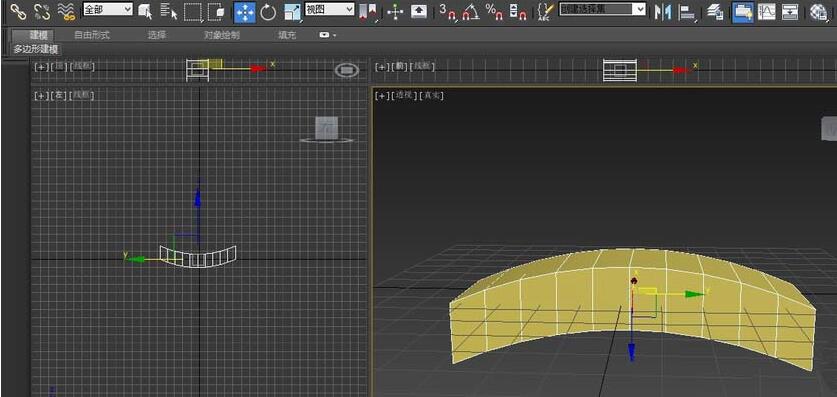Toggle Spinner Snap
The height and width of the screenshot is (397, 837).
pos(517,12)
